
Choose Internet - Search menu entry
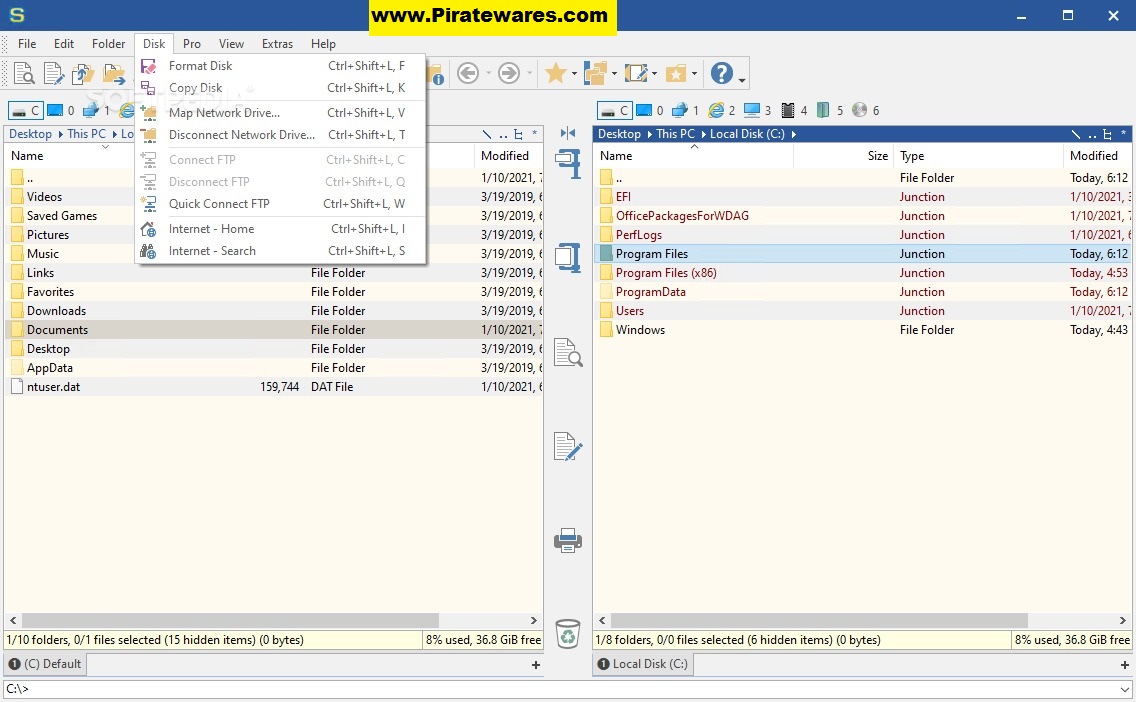tap(281, 251)
